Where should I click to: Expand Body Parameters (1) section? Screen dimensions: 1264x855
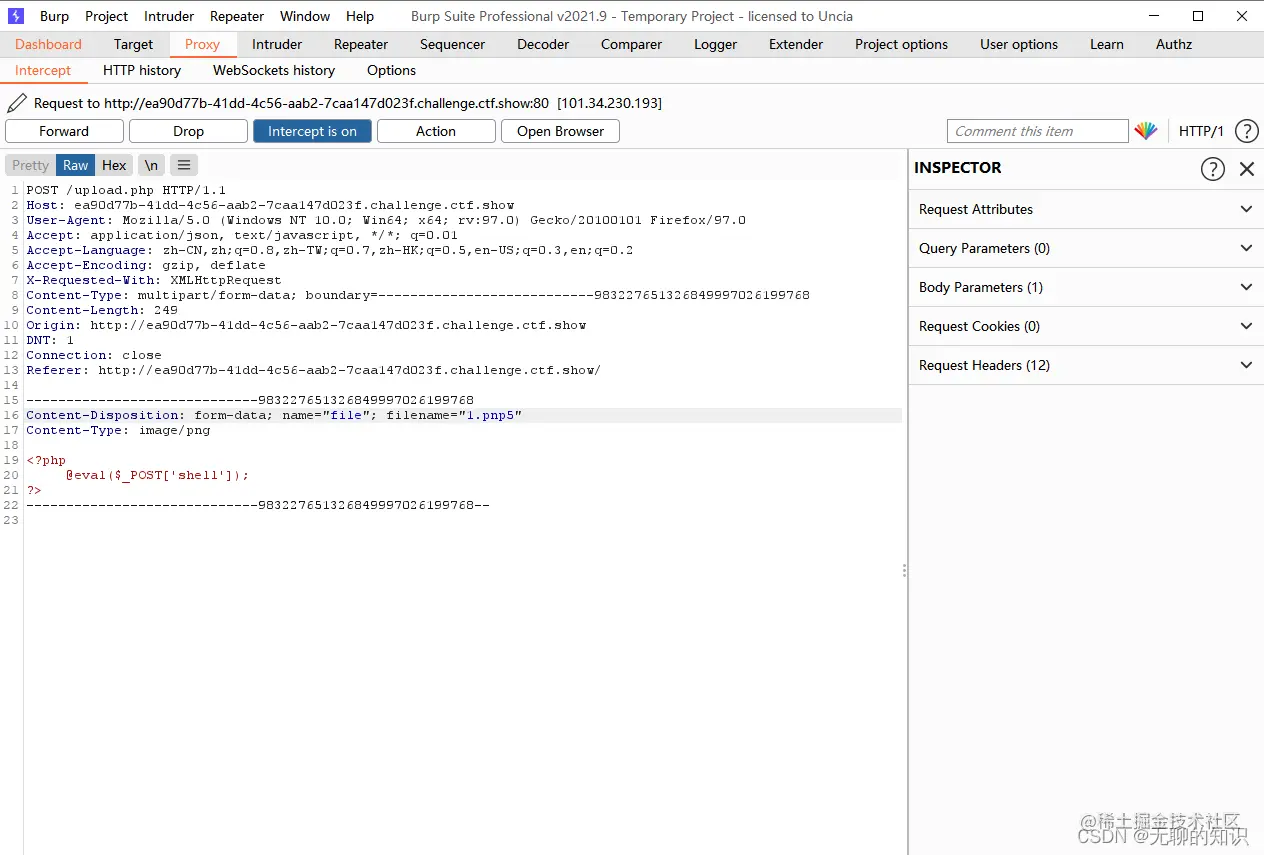coord(1086,287)
